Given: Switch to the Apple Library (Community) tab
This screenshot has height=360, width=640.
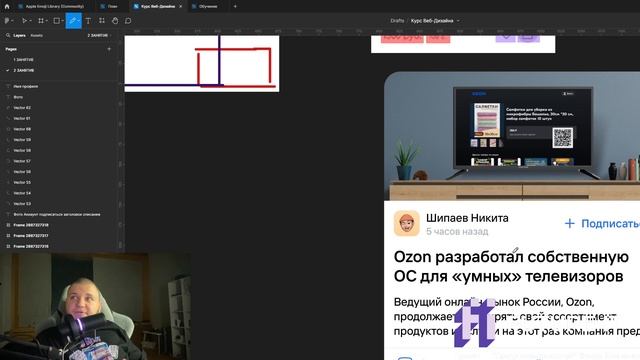Looking at the screenshot, I should pyautogui.click(x=51, y=6).
